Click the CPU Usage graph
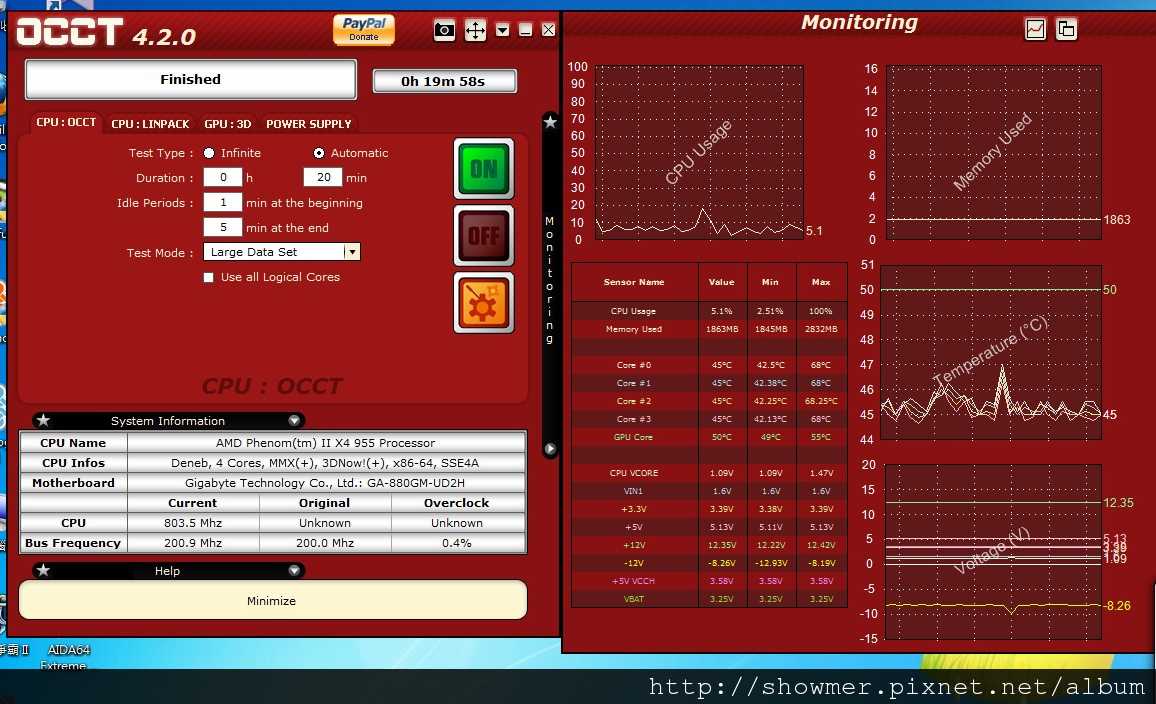 tap(699, 153)
